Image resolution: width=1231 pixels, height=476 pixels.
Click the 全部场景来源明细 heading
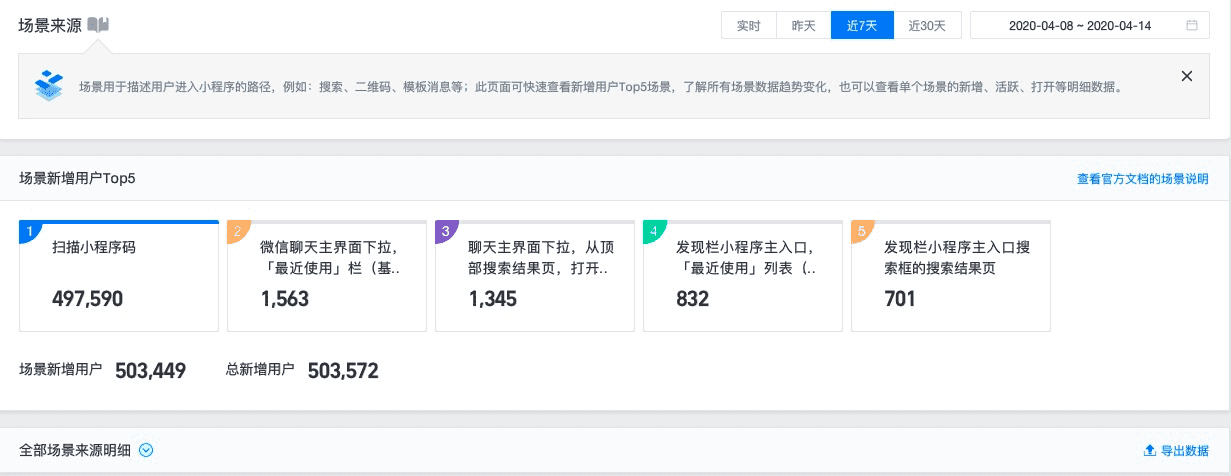75,450
